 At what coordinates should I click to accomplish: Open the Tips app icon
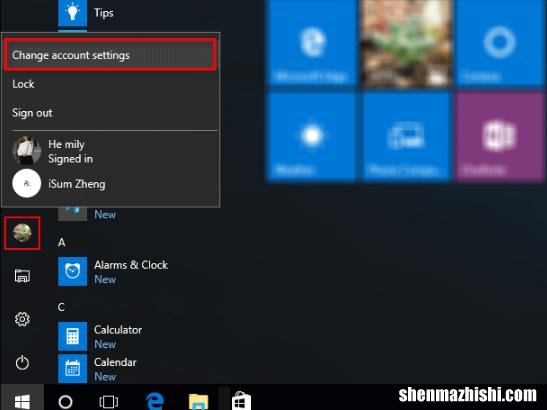pyautogui.click(x=72, y=13)
